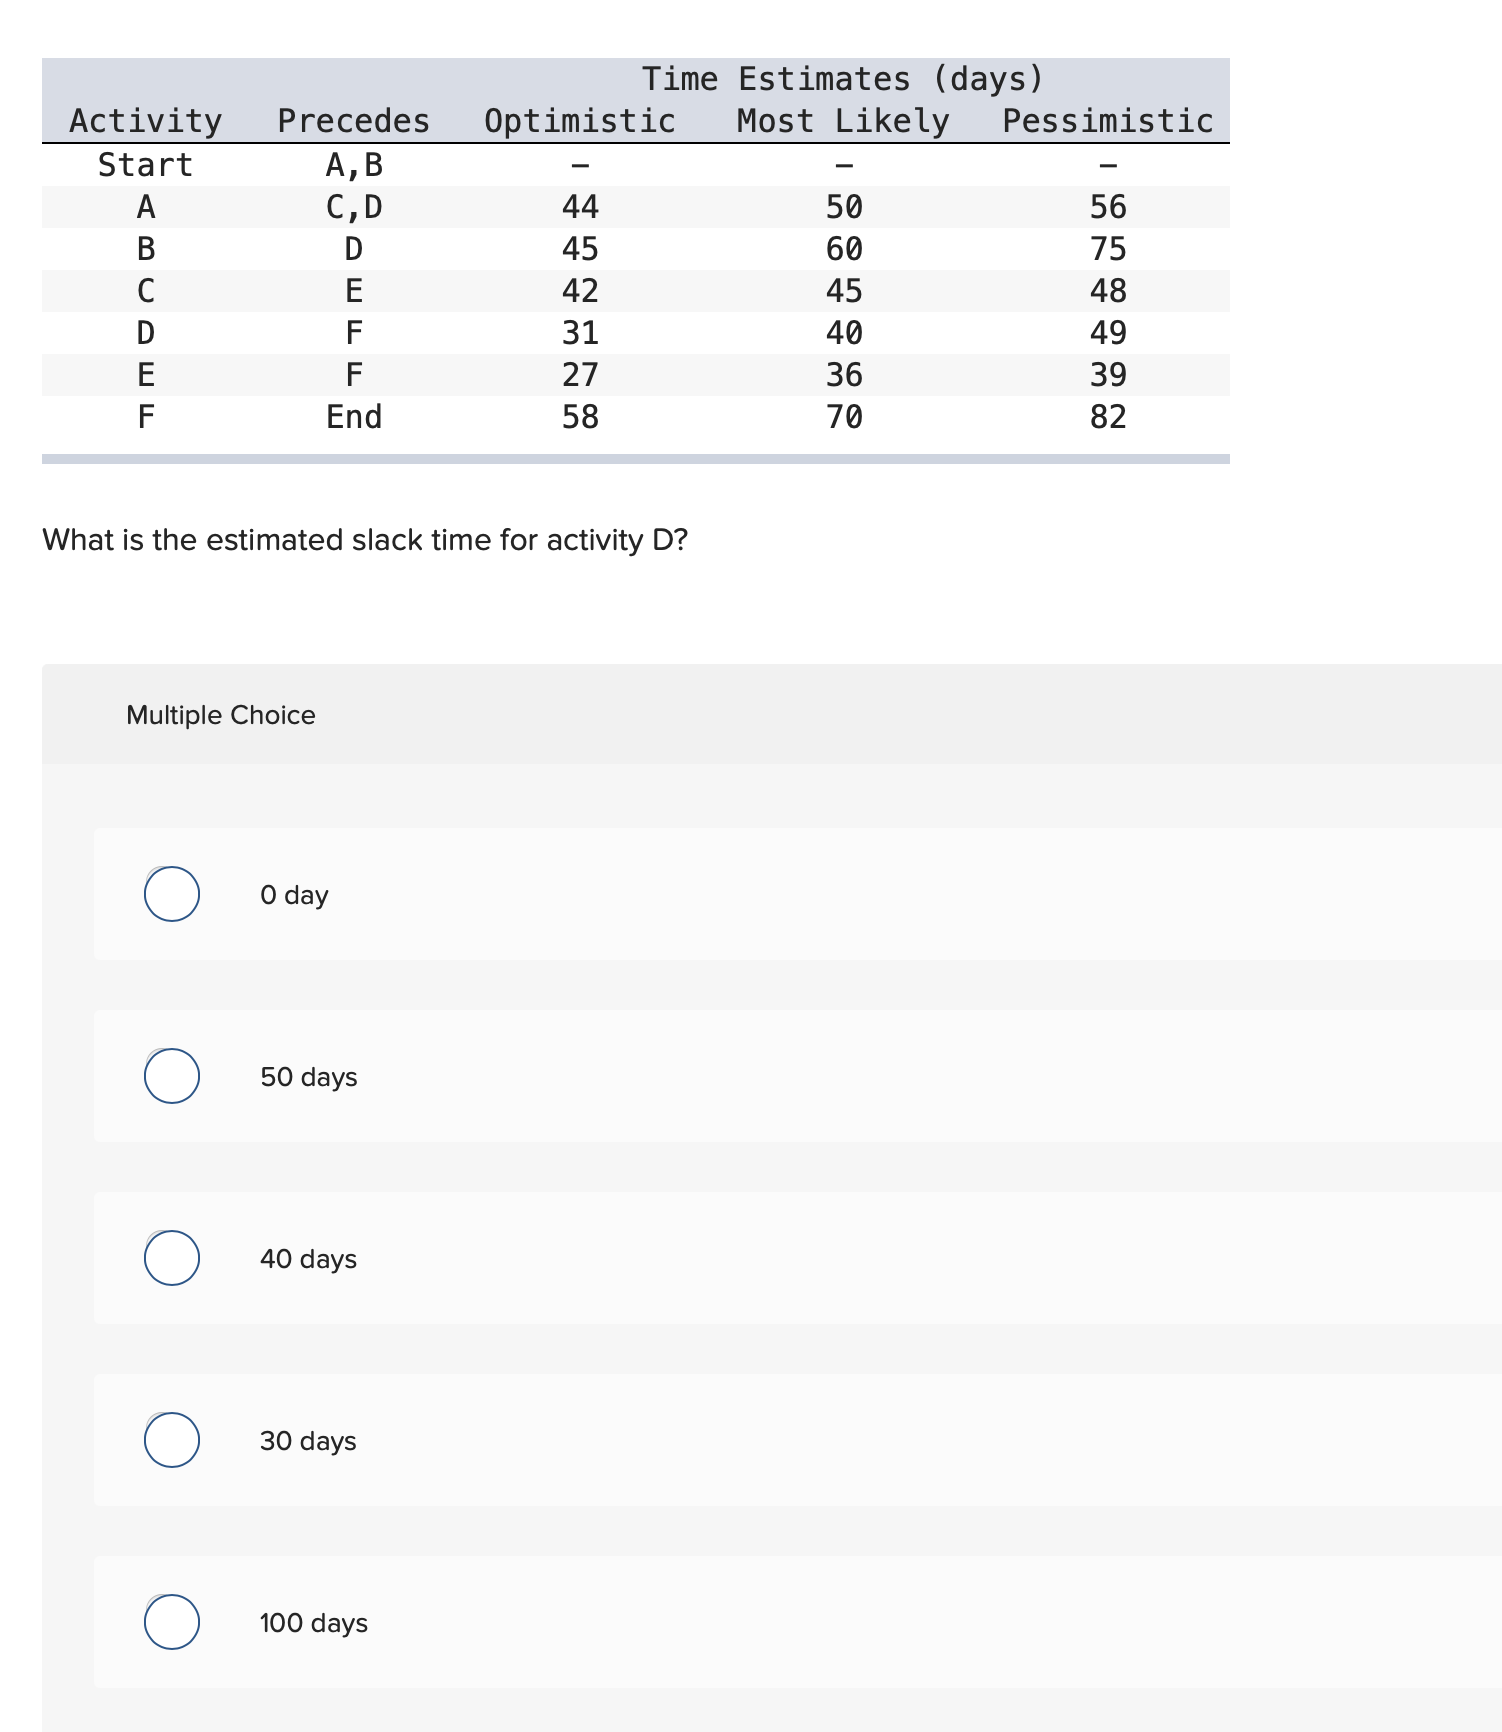Click the "Precedes" column header
Screen dimensions: 1502x1732
(x=353, y=120)
